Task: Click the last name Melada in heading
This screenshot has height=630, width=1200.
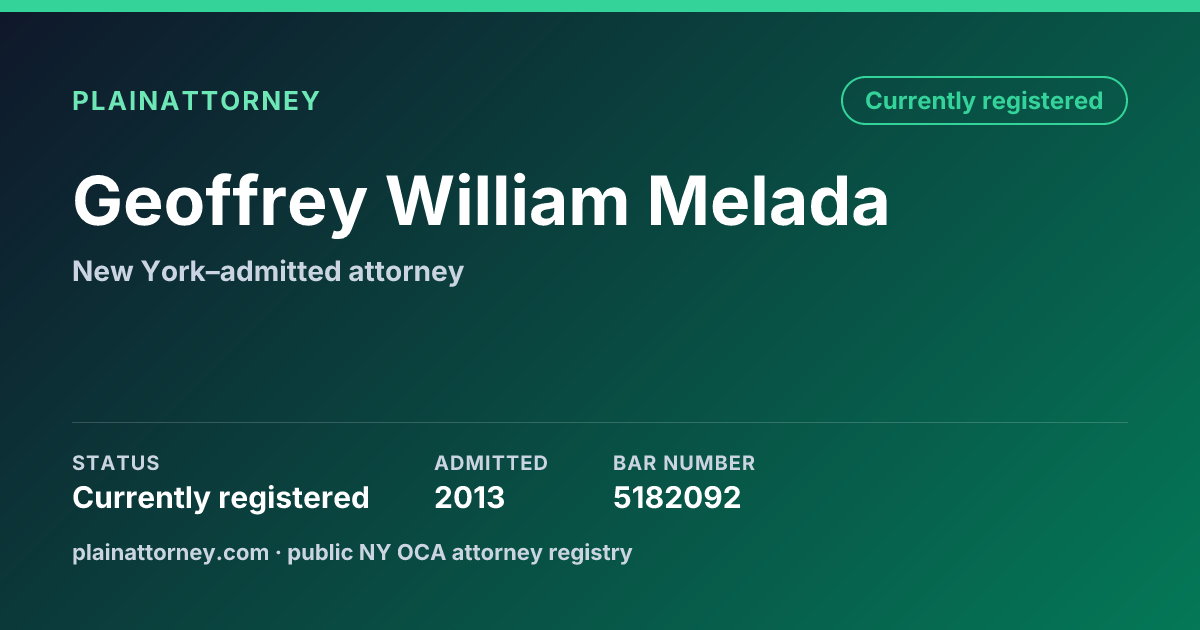Action: pyautogui.click(x=769, y=202)
